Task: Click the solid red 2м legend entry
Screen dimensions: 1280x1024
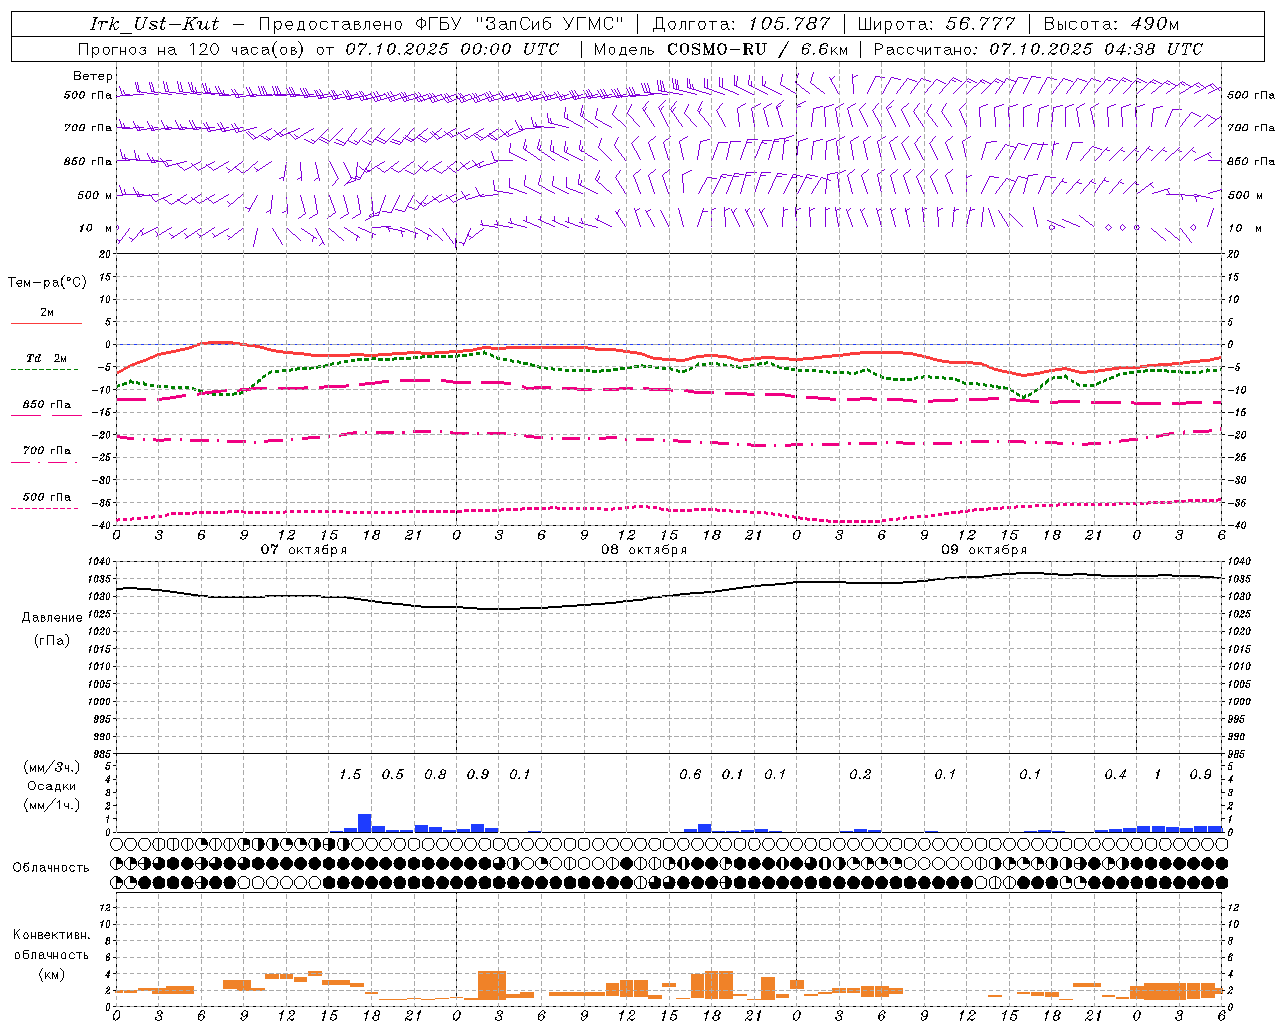Action: [x=46, y=316]
